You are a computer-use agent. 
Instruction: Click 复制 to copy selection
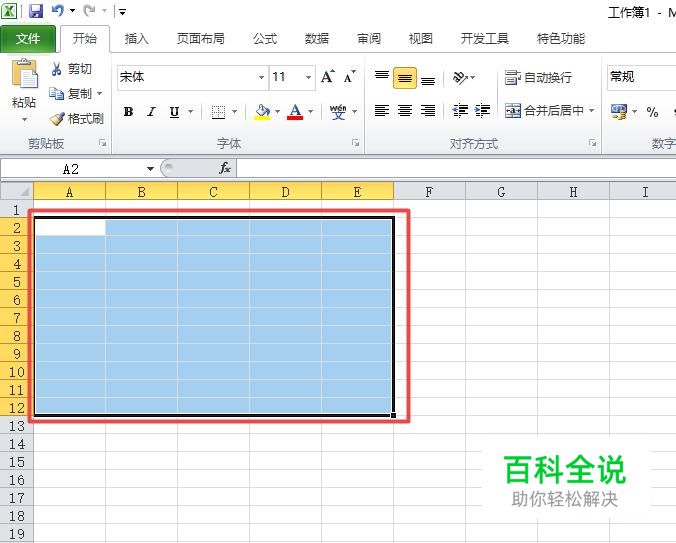(71, 94)
